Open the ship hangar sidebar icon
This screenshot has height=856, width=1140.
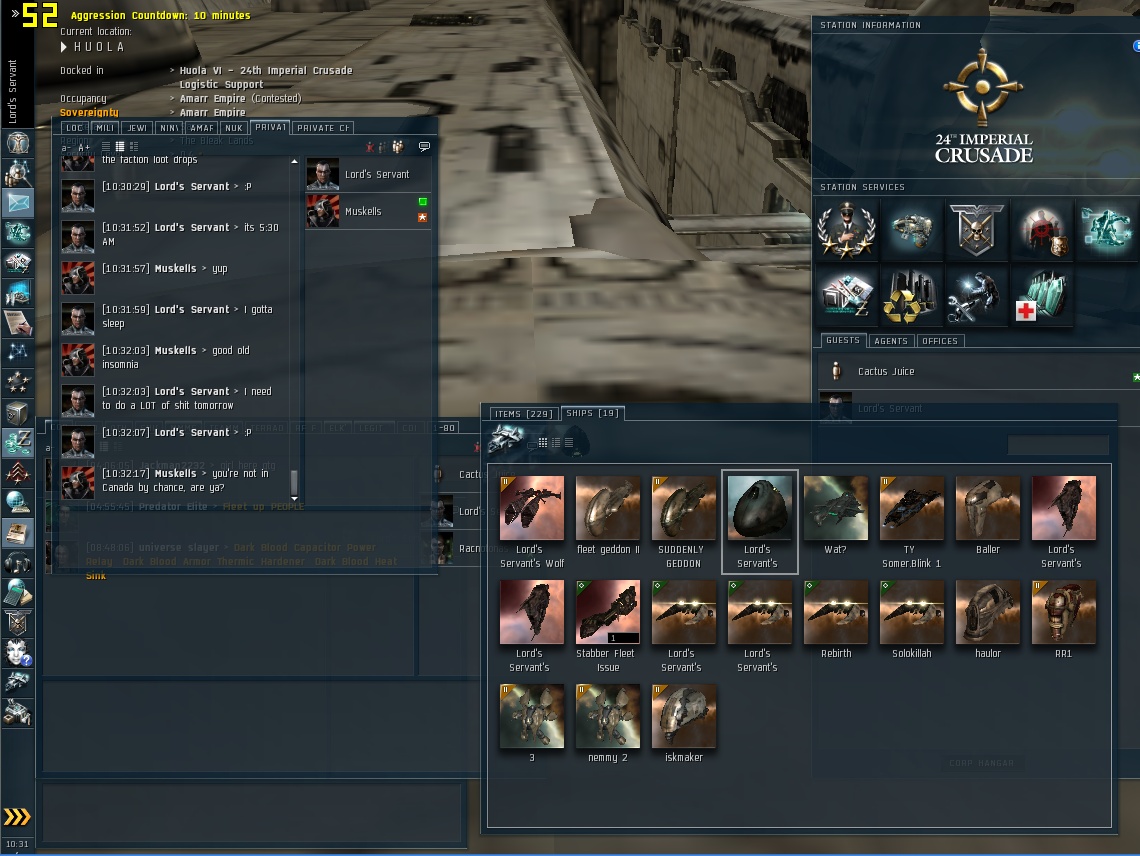click(17, 682)
